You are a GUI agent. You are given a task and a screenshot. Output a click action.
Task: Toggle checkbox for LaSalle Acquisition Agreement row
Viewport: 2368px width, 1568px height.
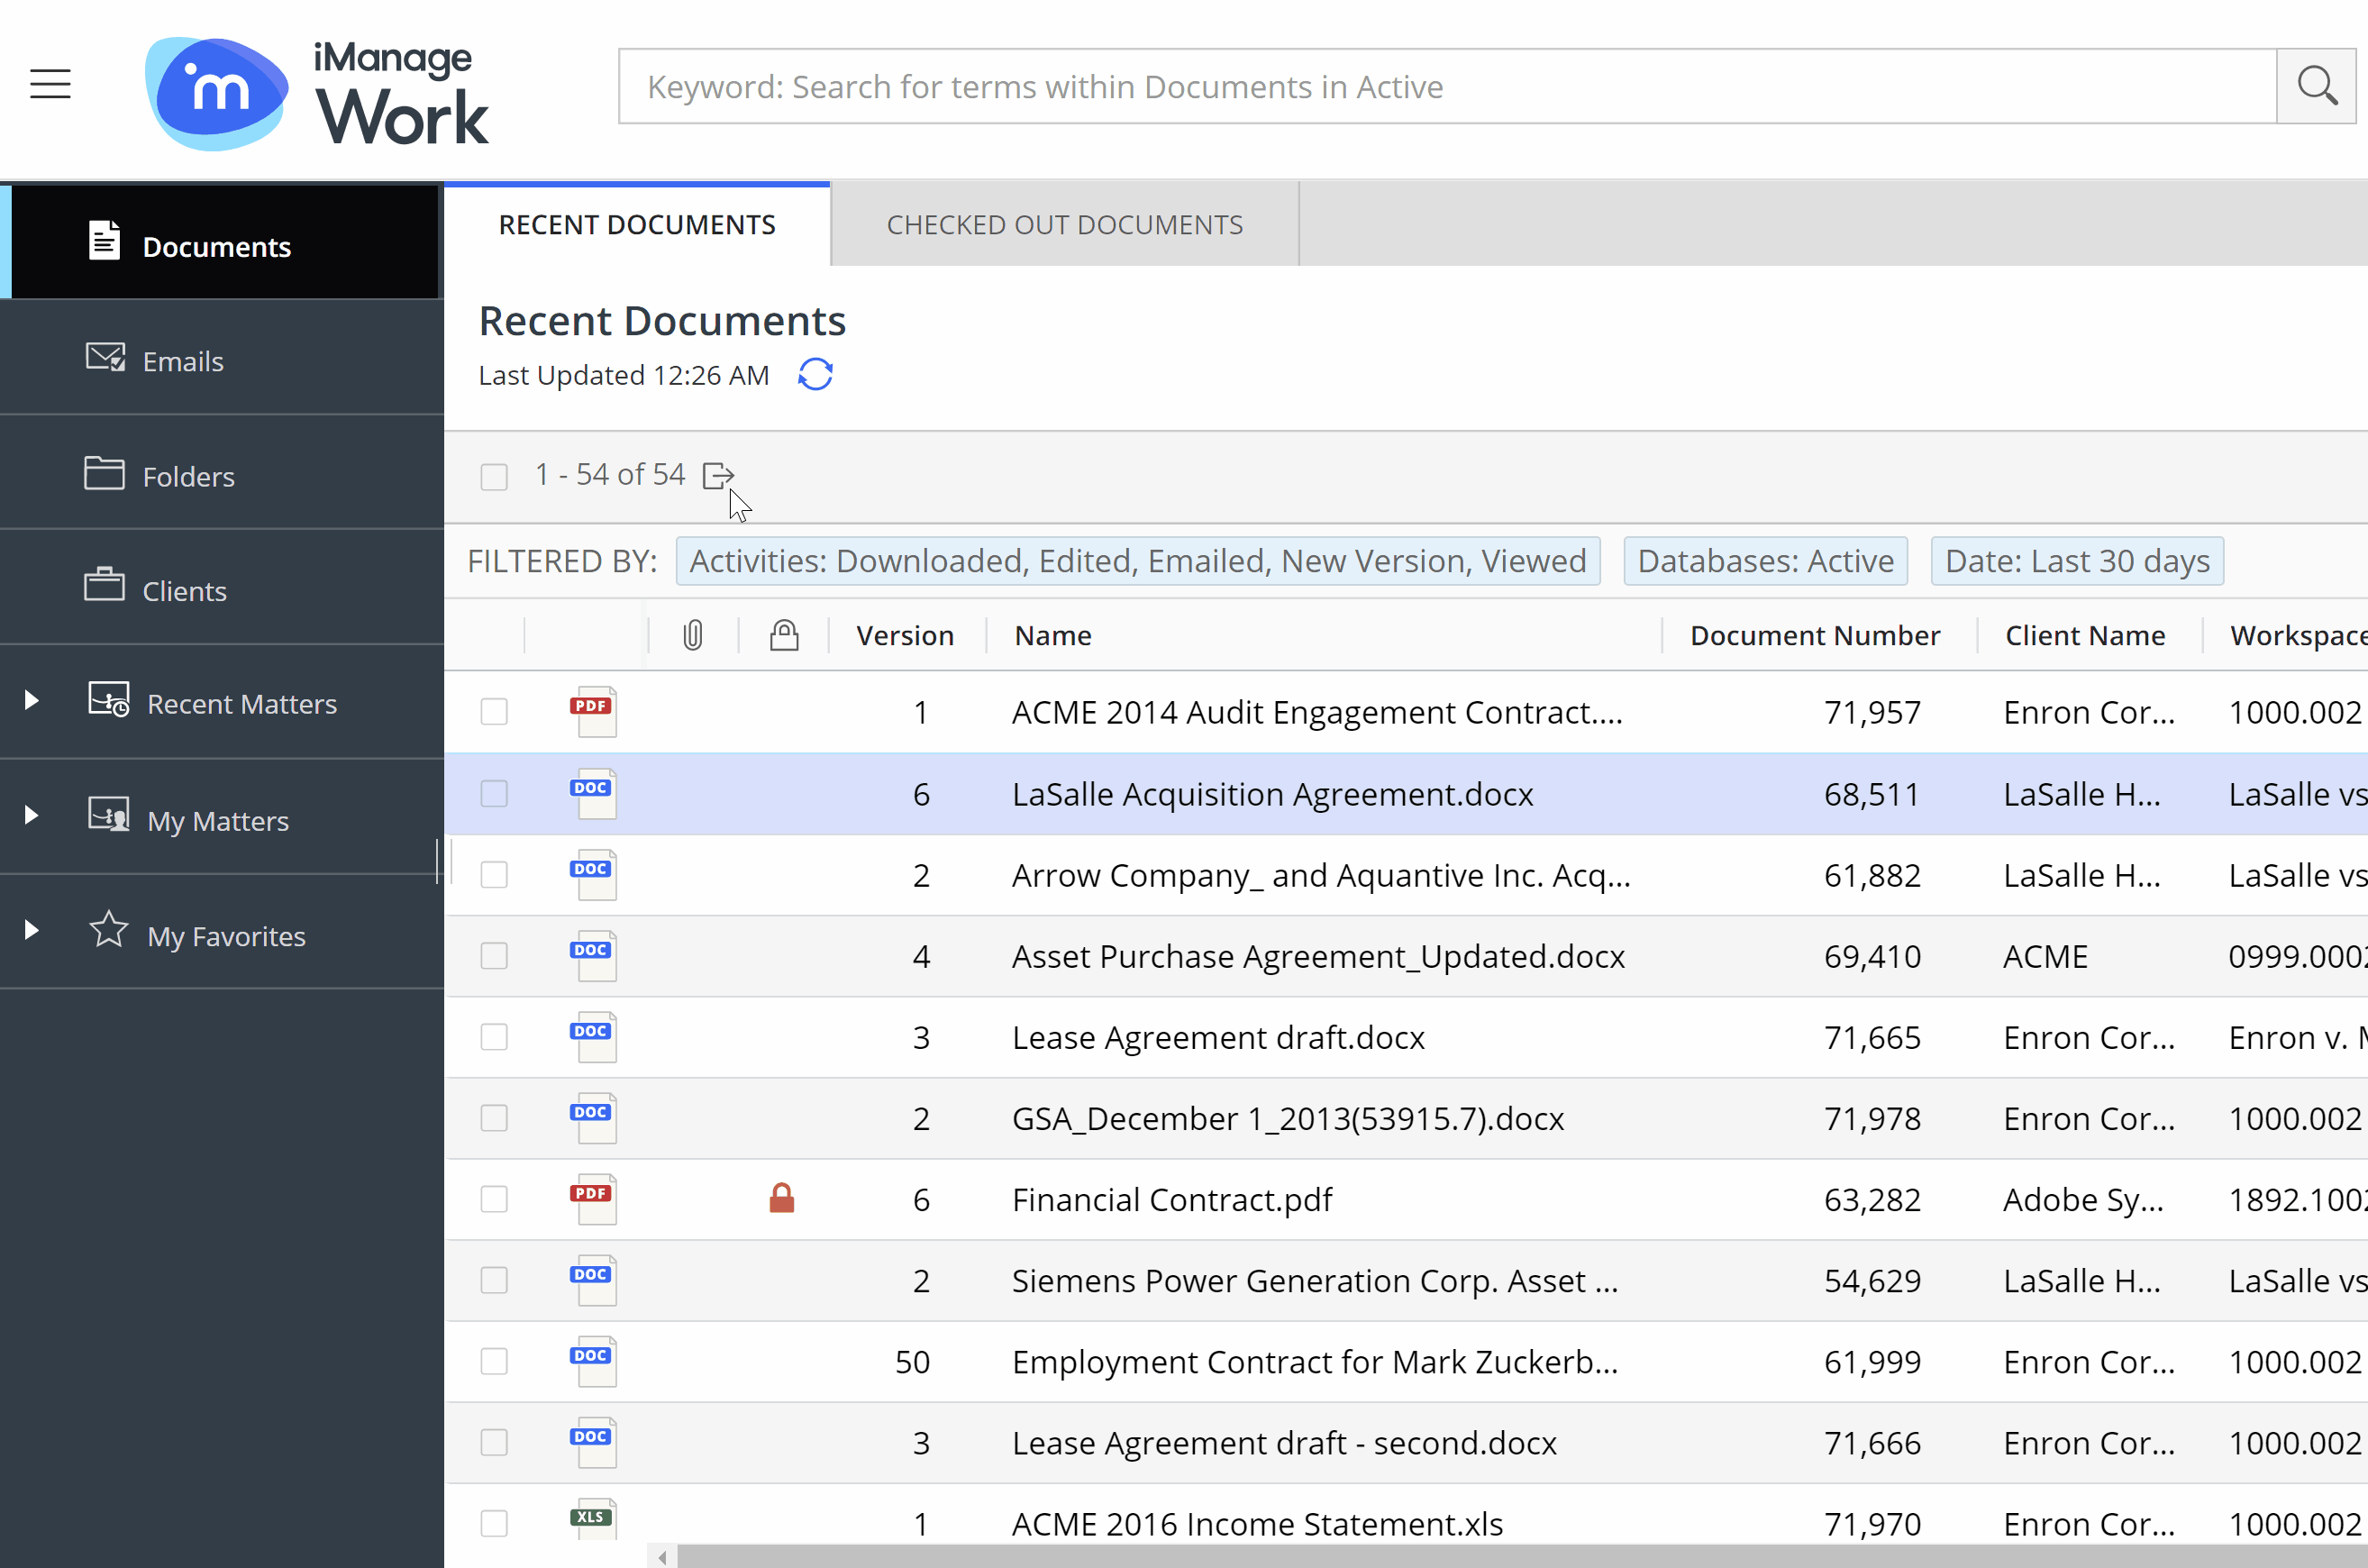point(493,793)
